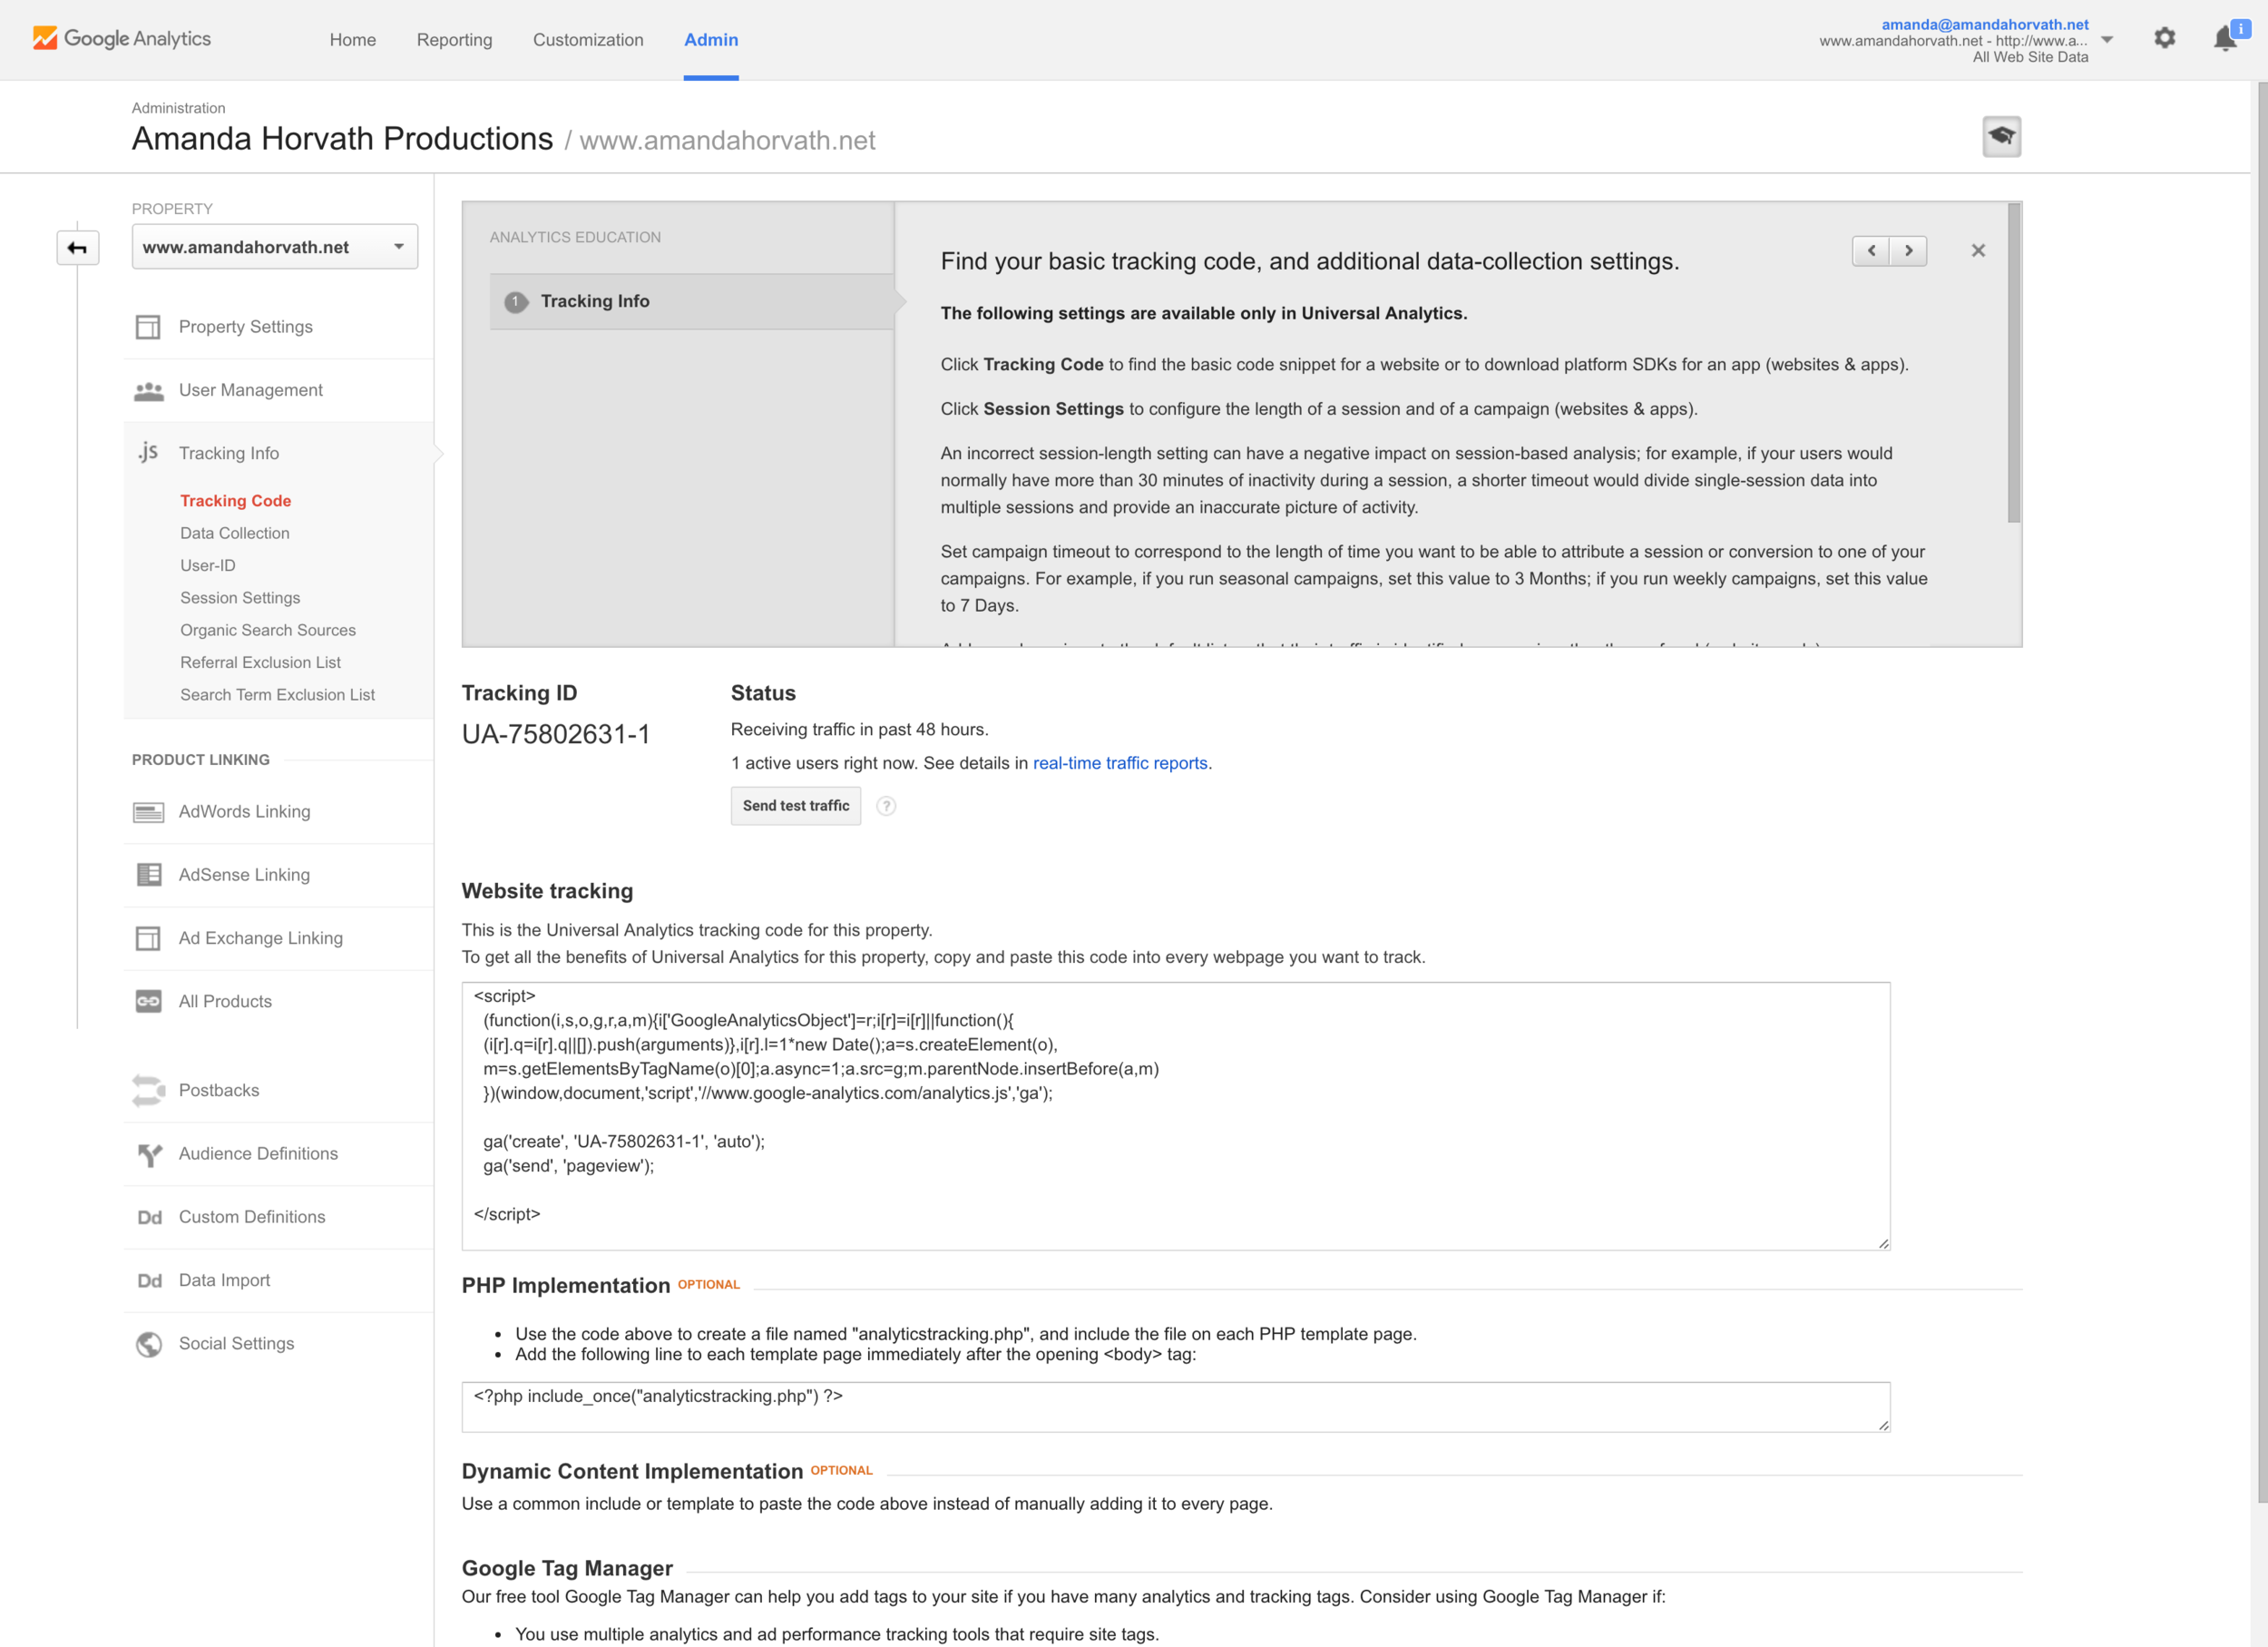Open the notifications bell icon
Viewport: 2268px width, 1647px height.
pos(2226,39)
